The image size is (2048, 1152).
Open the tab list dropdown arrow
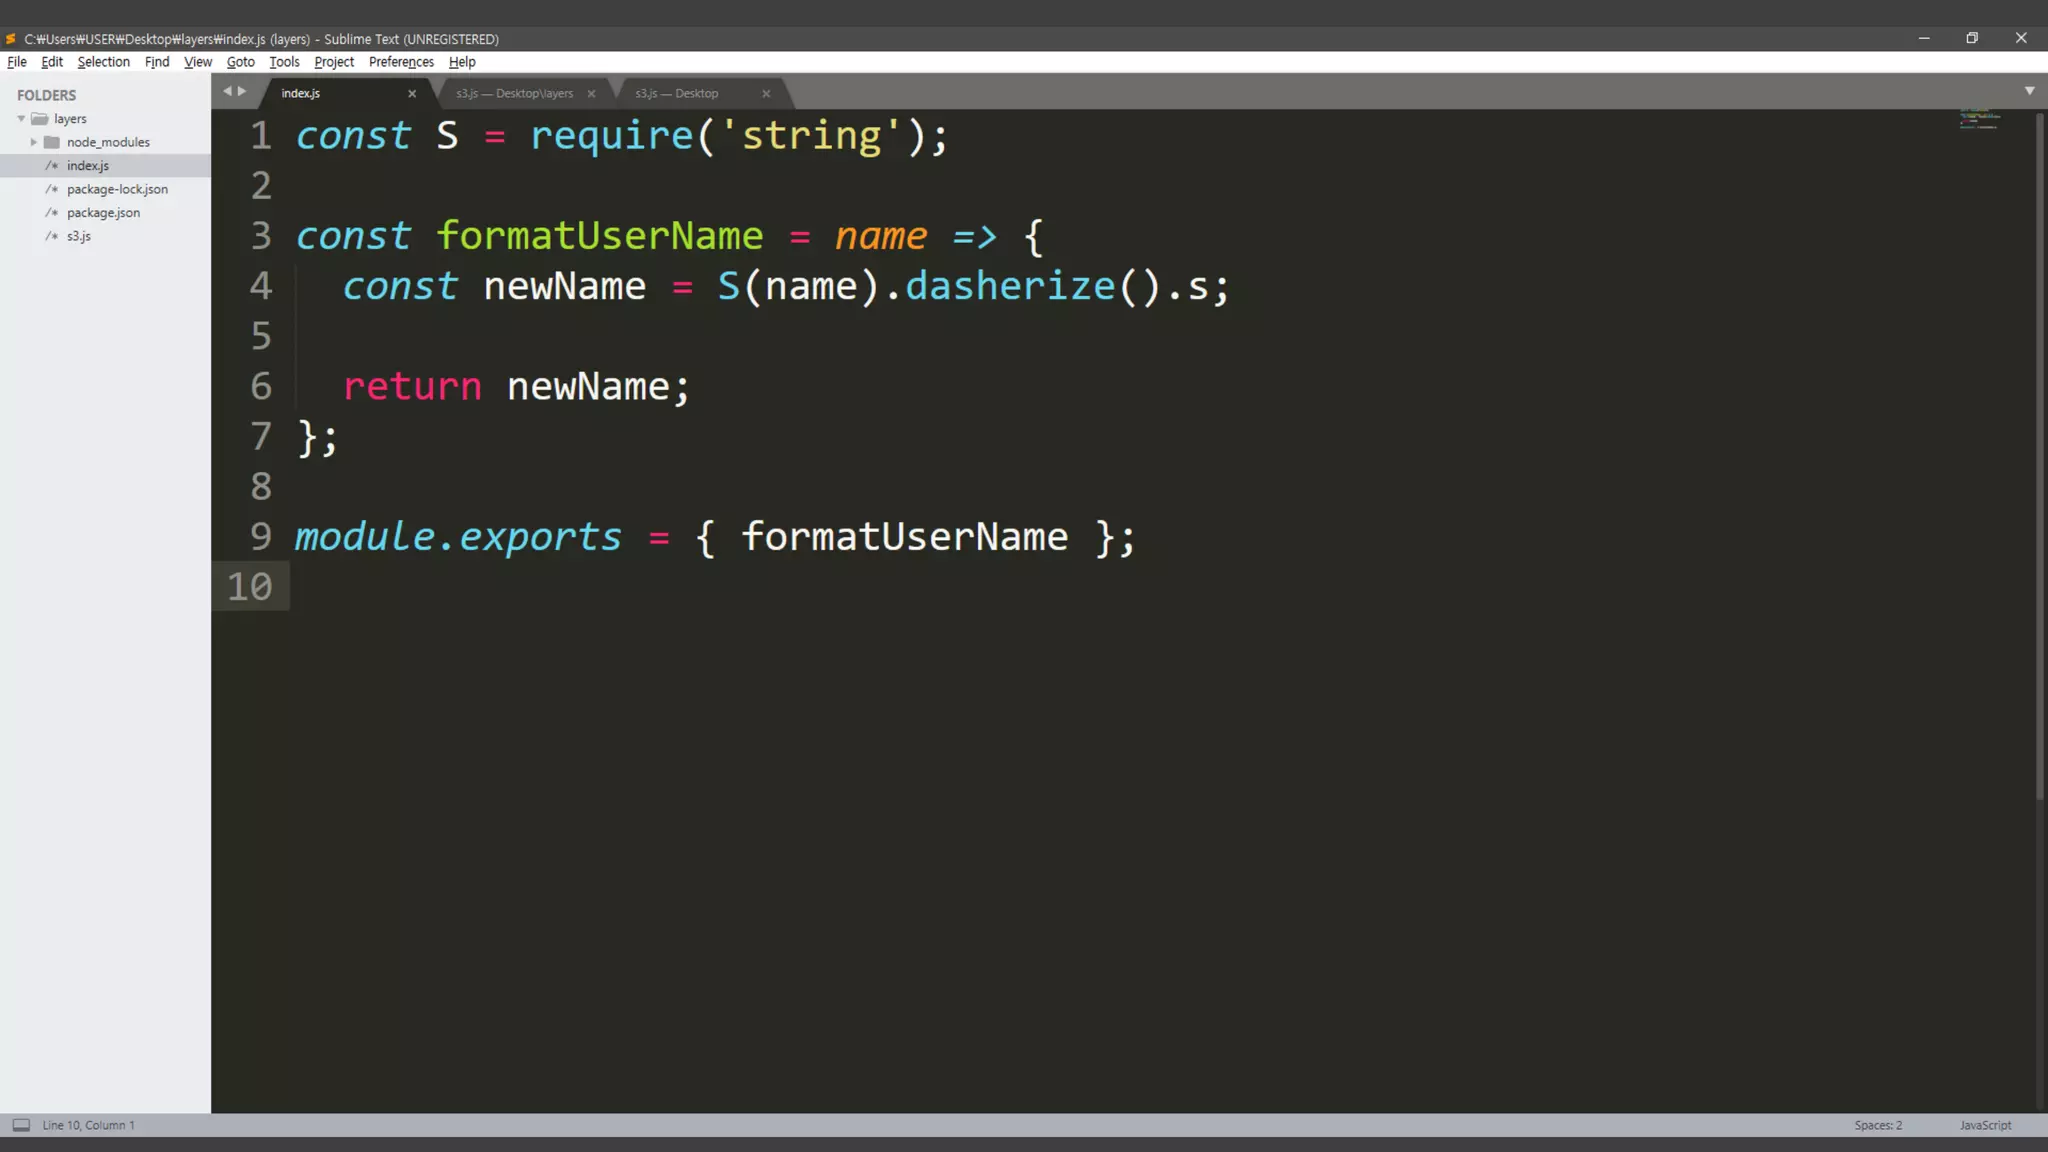(x=2029, y=91)
